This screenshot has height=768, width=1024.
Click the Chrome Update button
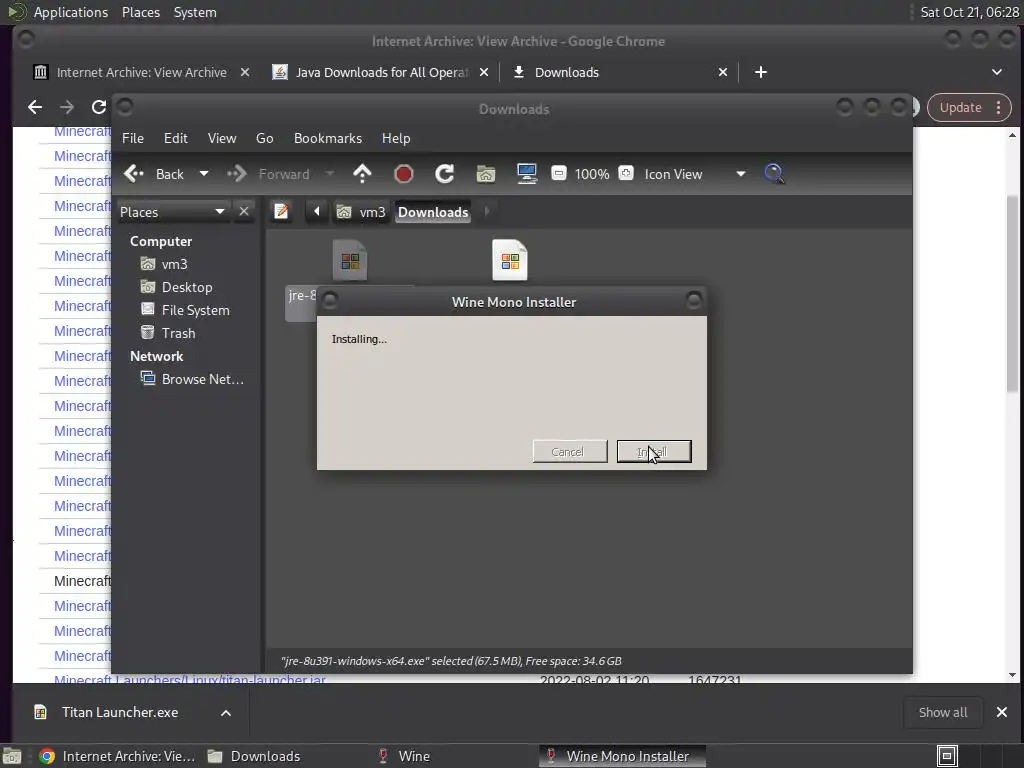(961, 108)
